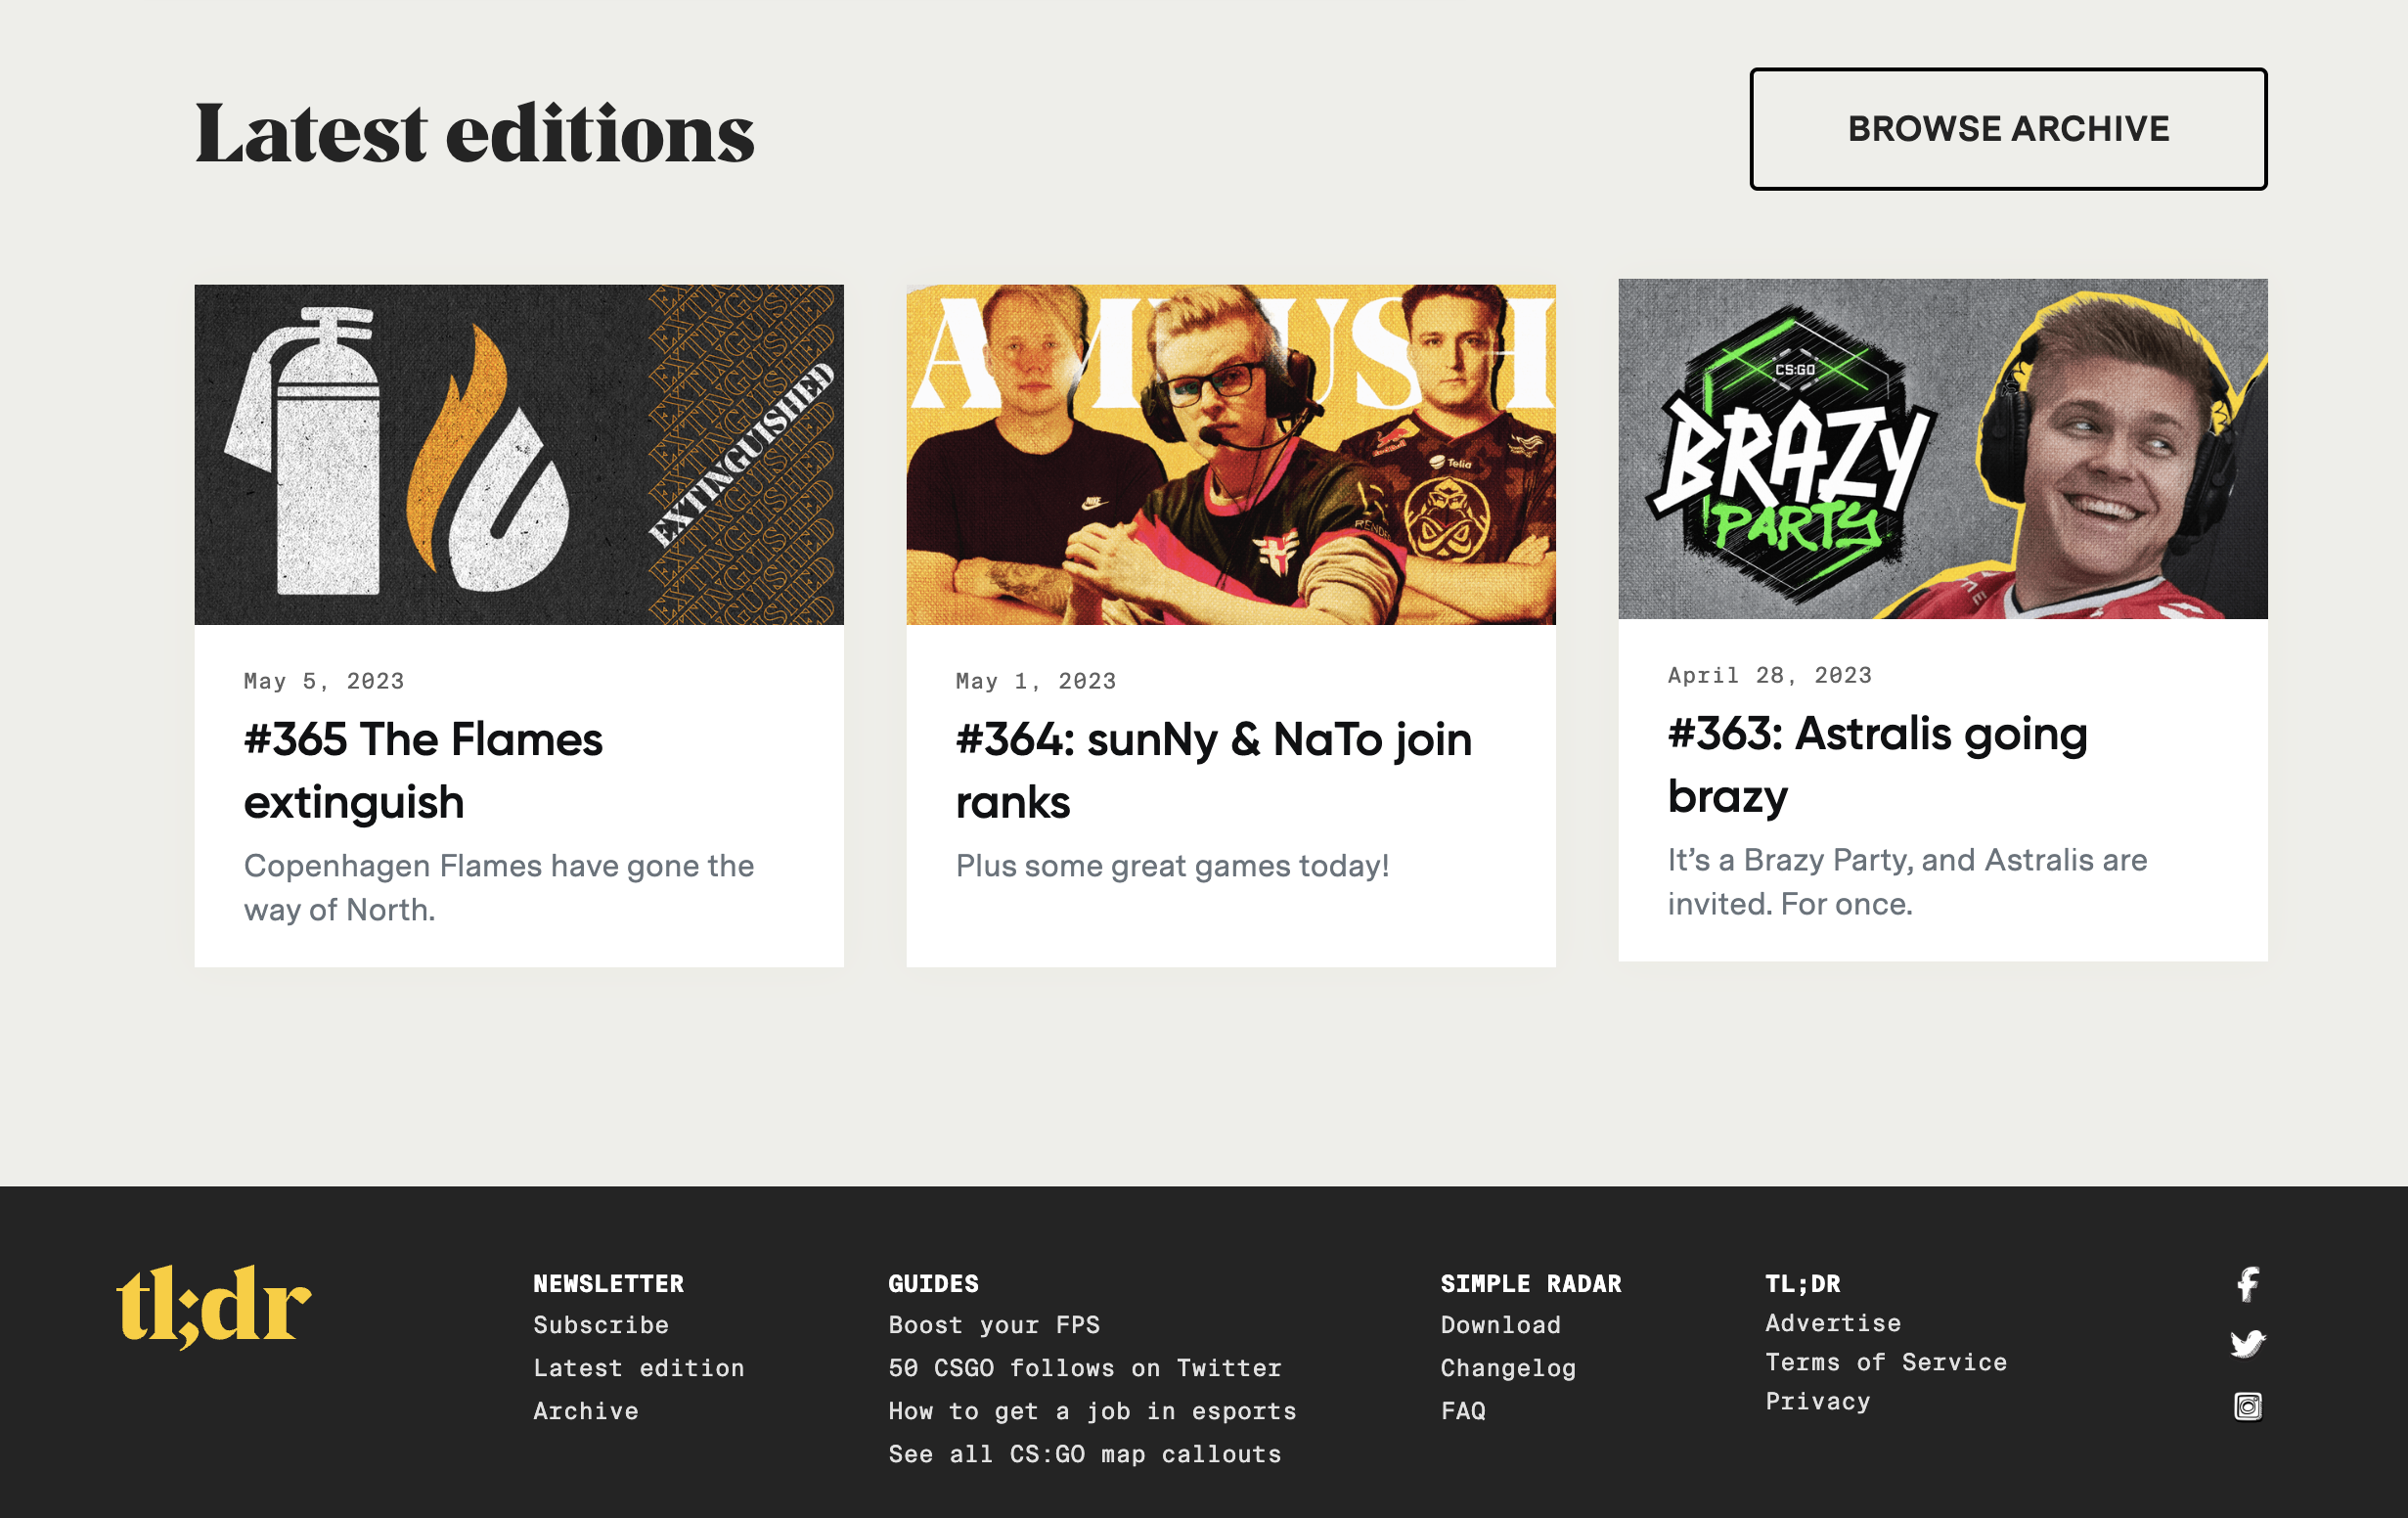Click the Advertise footer link
The height and width of the screenshot is (1518, 2408).
[x=1832, y=1323]
